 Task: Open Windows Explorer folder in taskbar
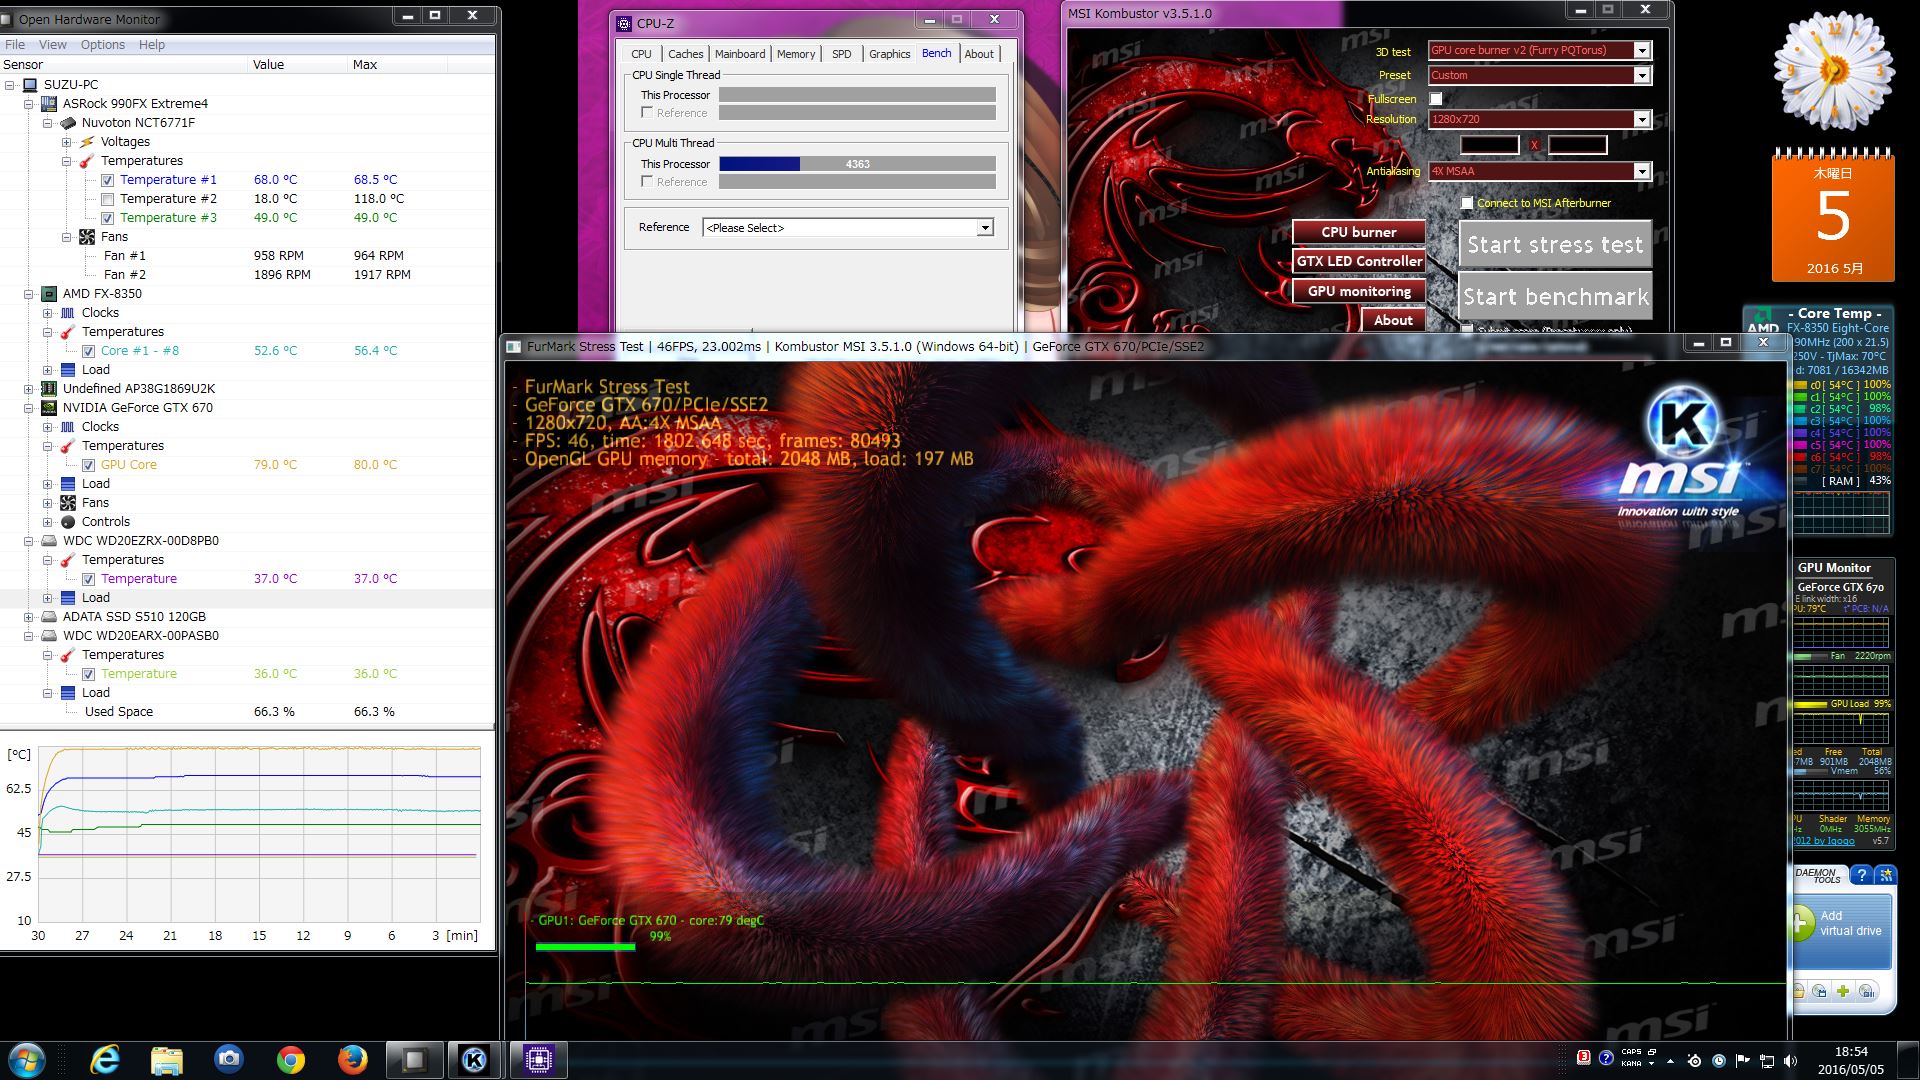click(167, 1060)
